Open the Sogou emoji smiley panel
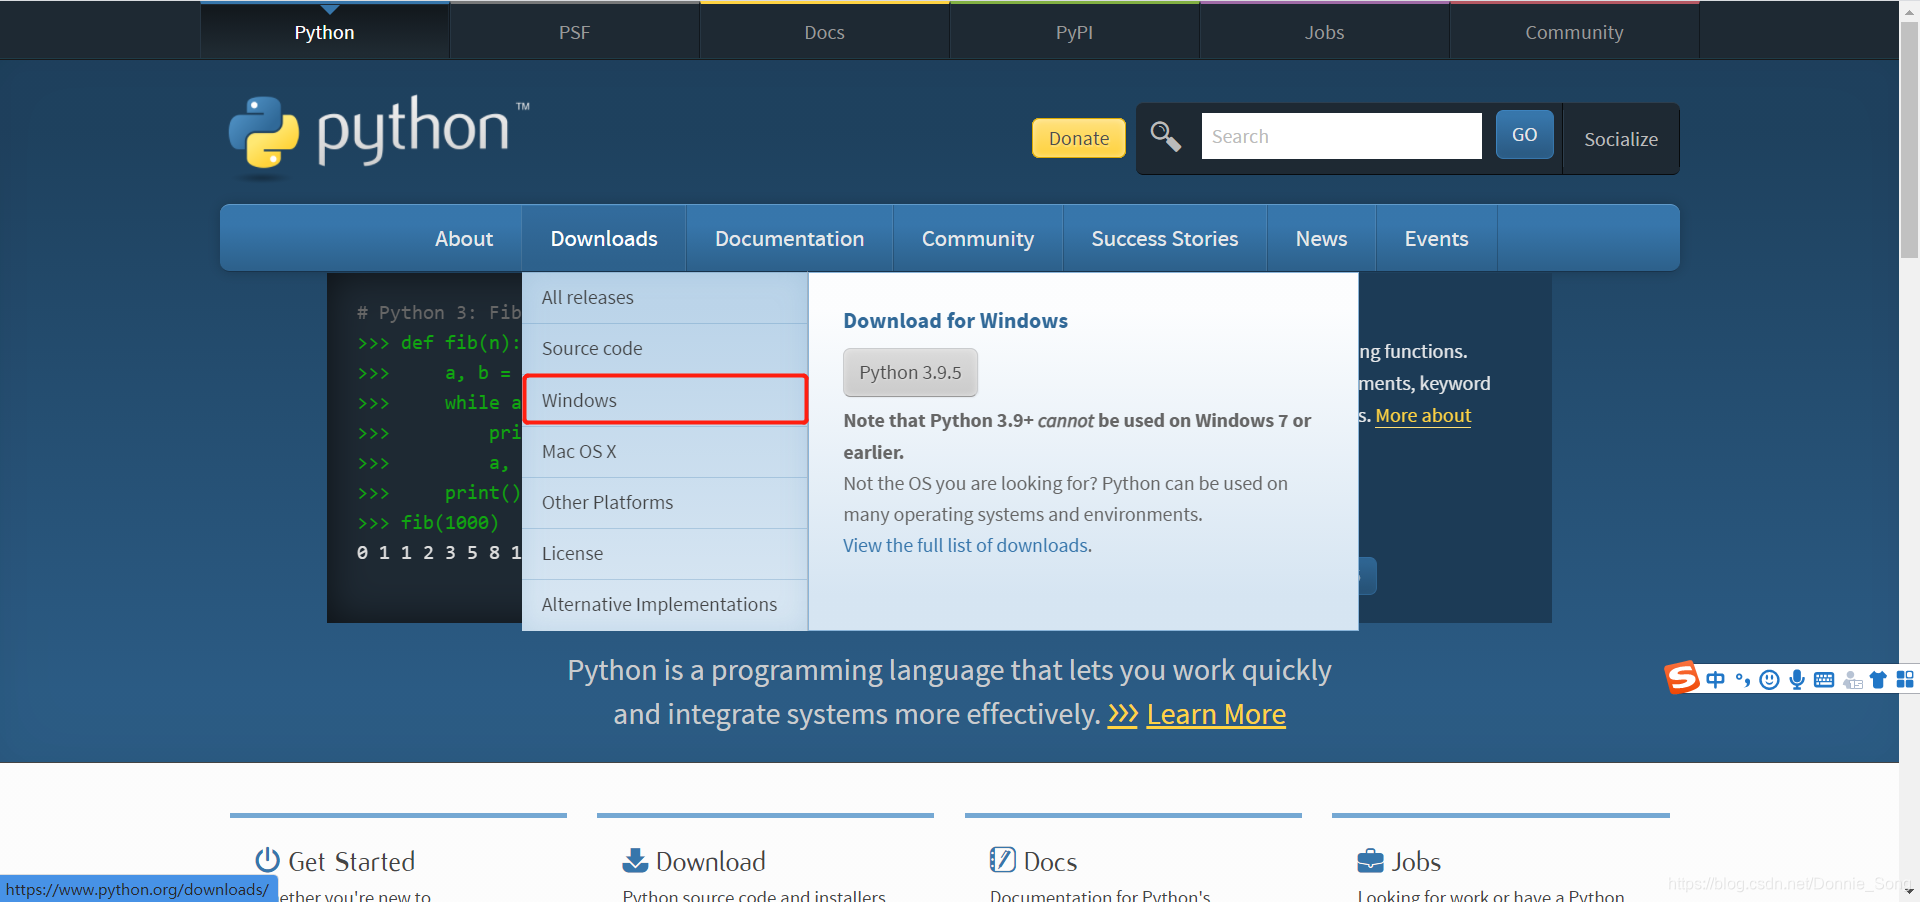 coord(1770,680)
